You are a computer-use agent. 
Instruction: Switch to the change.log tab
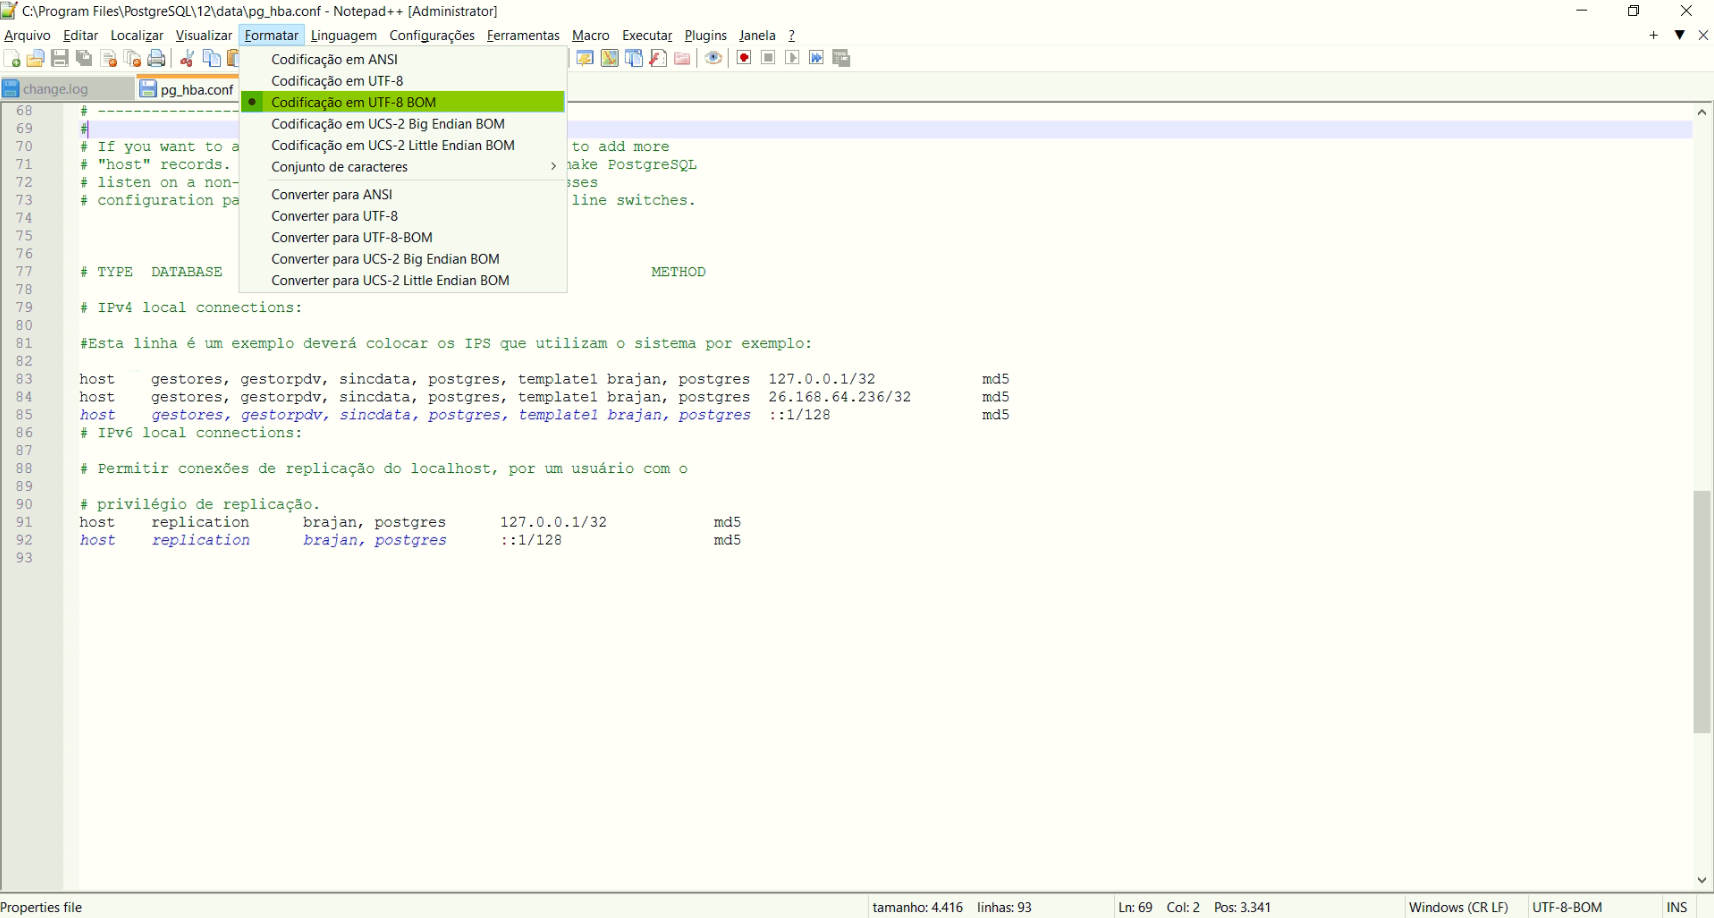pos(55,89)
